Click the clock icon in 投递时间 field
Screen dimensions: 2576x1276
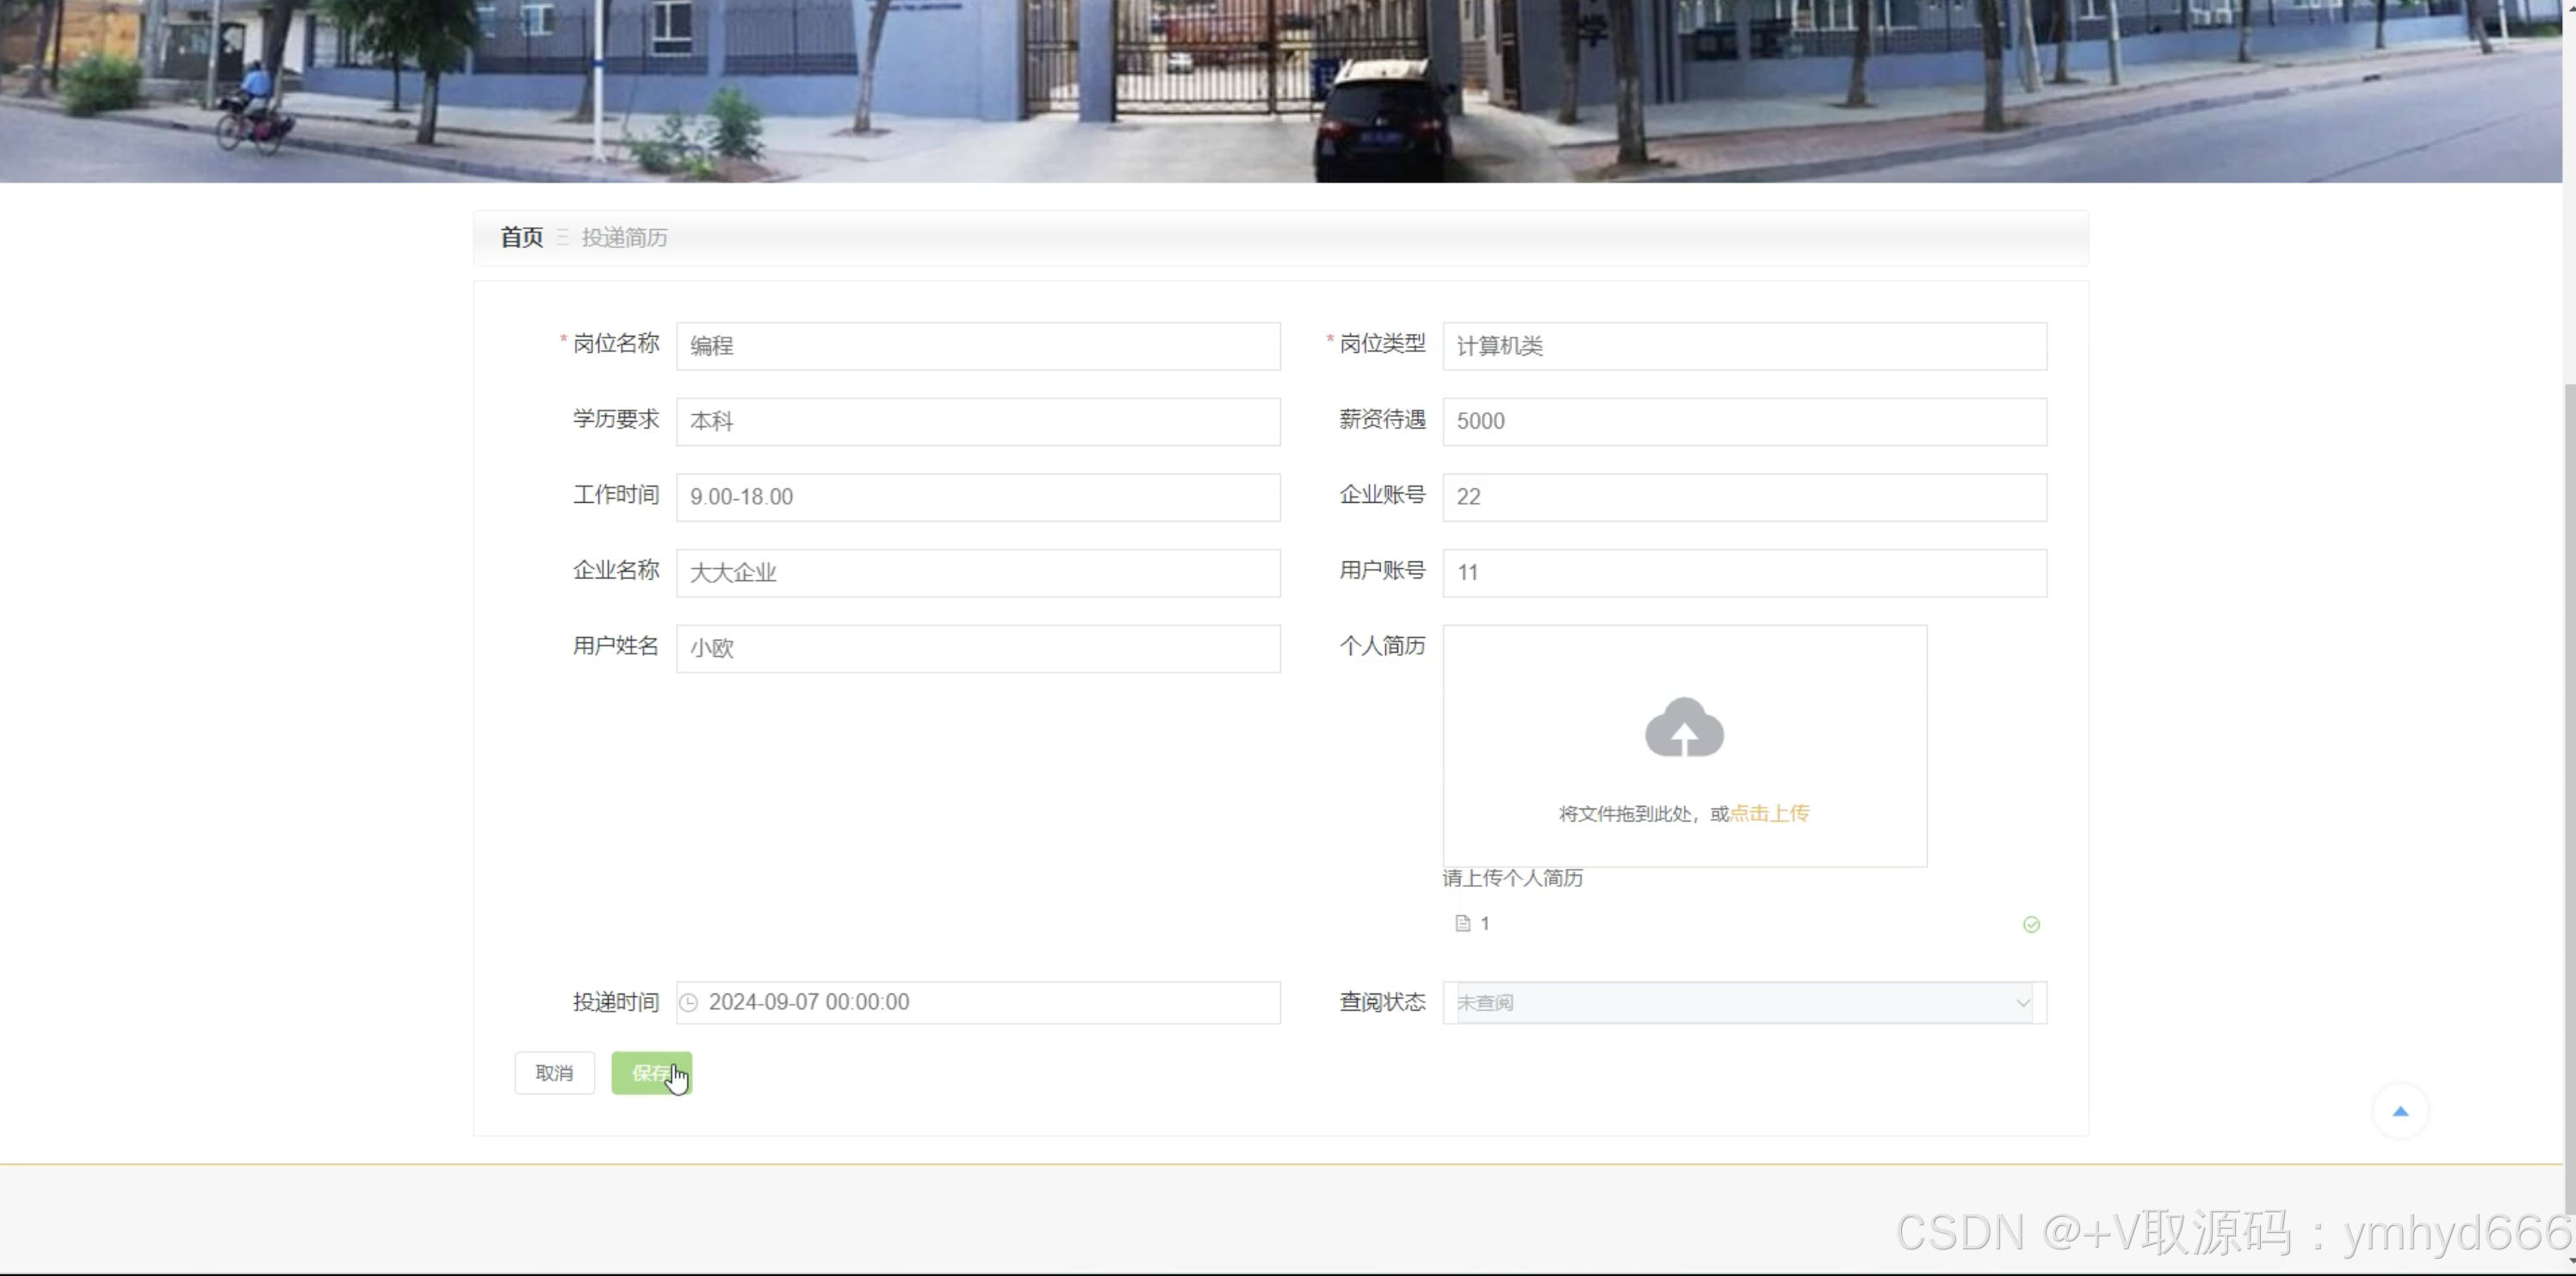(x=689, y=1002)
